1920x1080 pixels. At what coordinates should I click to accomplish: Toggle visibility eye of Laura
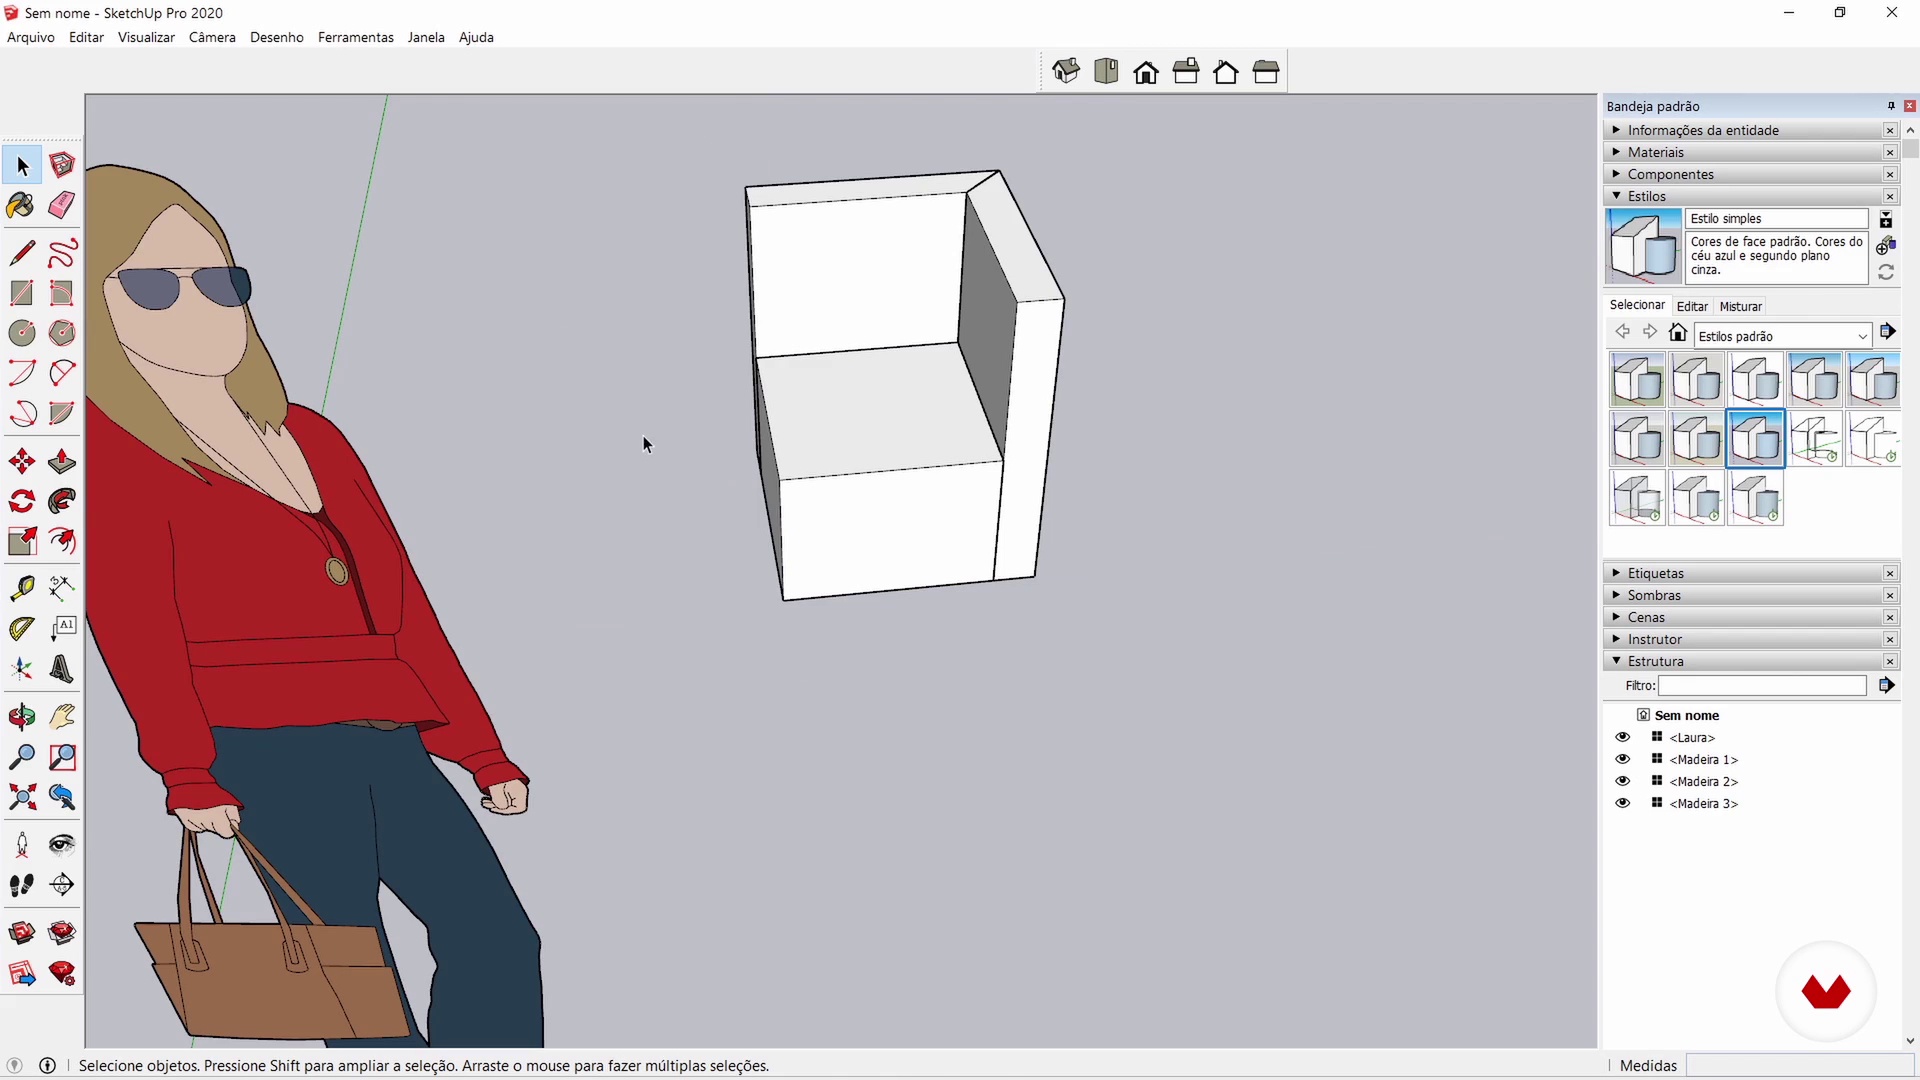coord(1622,737)
